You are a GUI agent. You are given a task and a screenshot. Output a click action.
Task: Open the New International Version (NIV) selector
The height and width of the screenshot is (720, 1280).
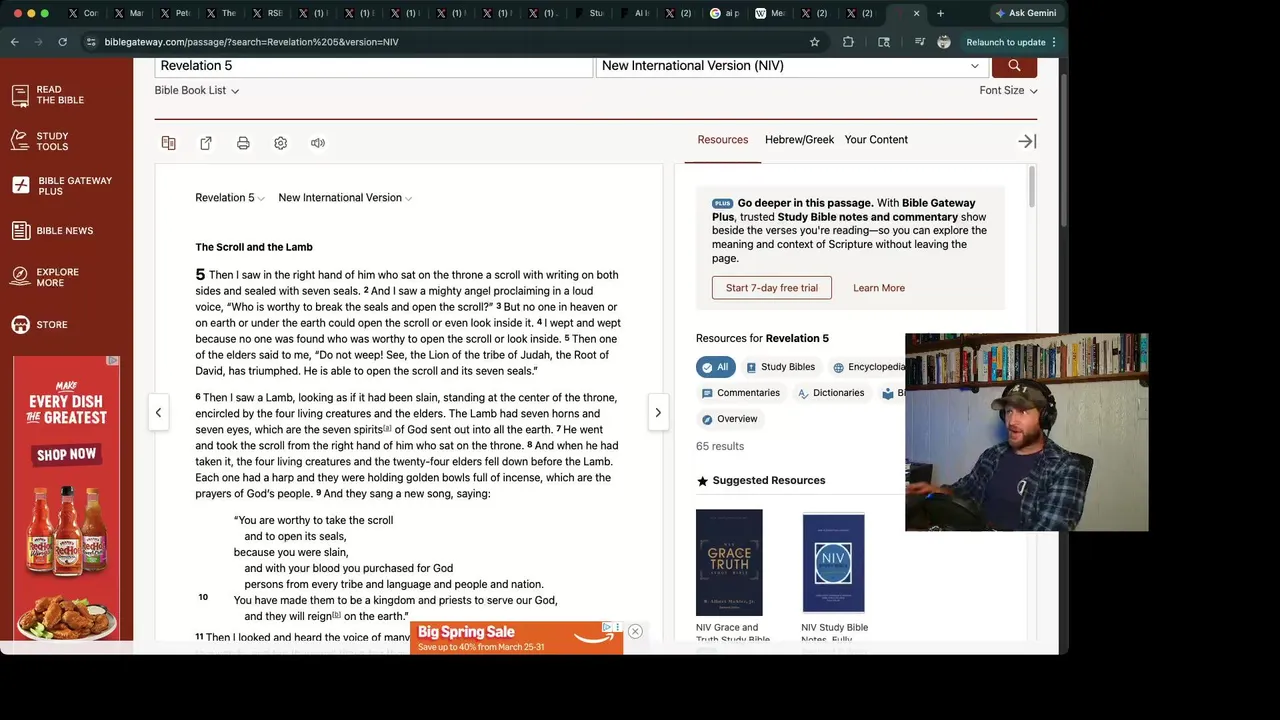[792, 66]
